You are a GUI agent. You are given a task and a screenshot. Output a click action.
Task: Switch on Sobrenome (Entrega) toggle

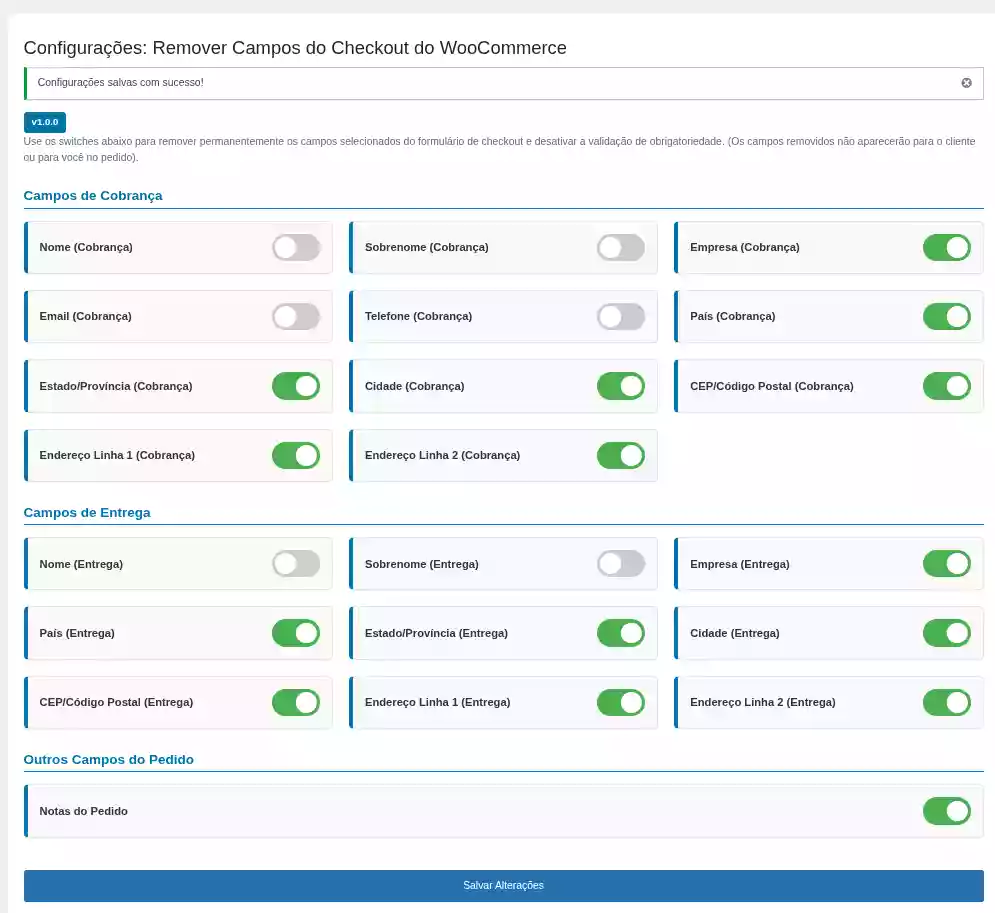[x=621, y=564]
